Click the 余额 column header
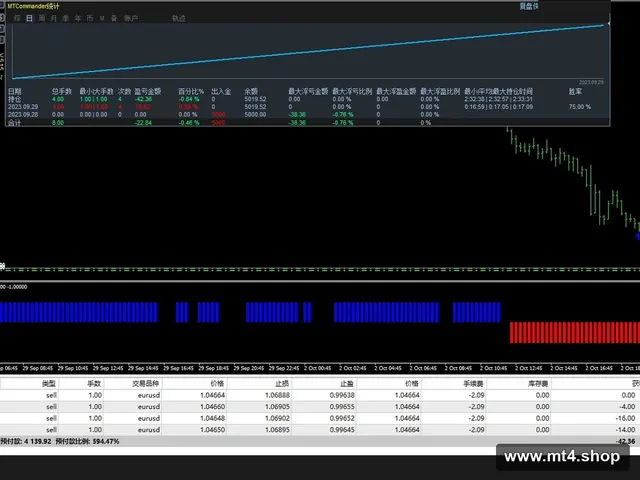Viewport: 640px width, 480px height. [x=251, y=91]
